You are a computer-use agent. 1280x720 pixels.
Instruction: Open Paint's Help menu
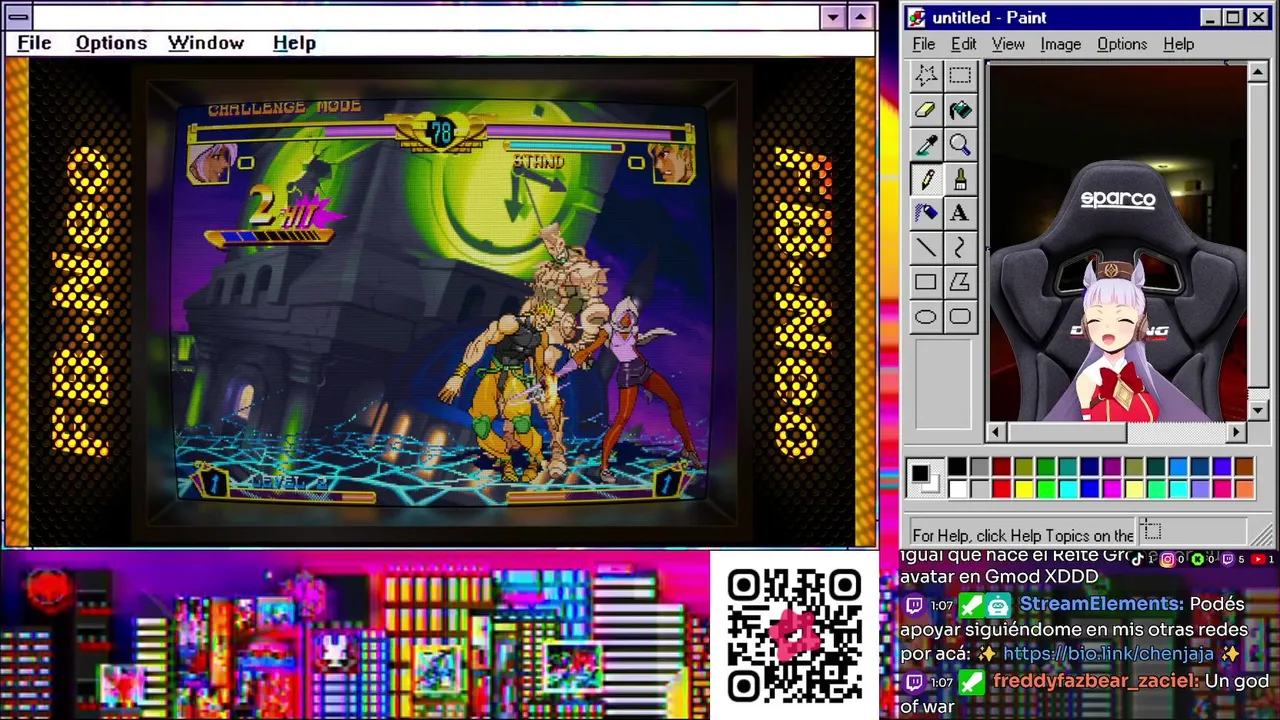(x=1179, y=44)
